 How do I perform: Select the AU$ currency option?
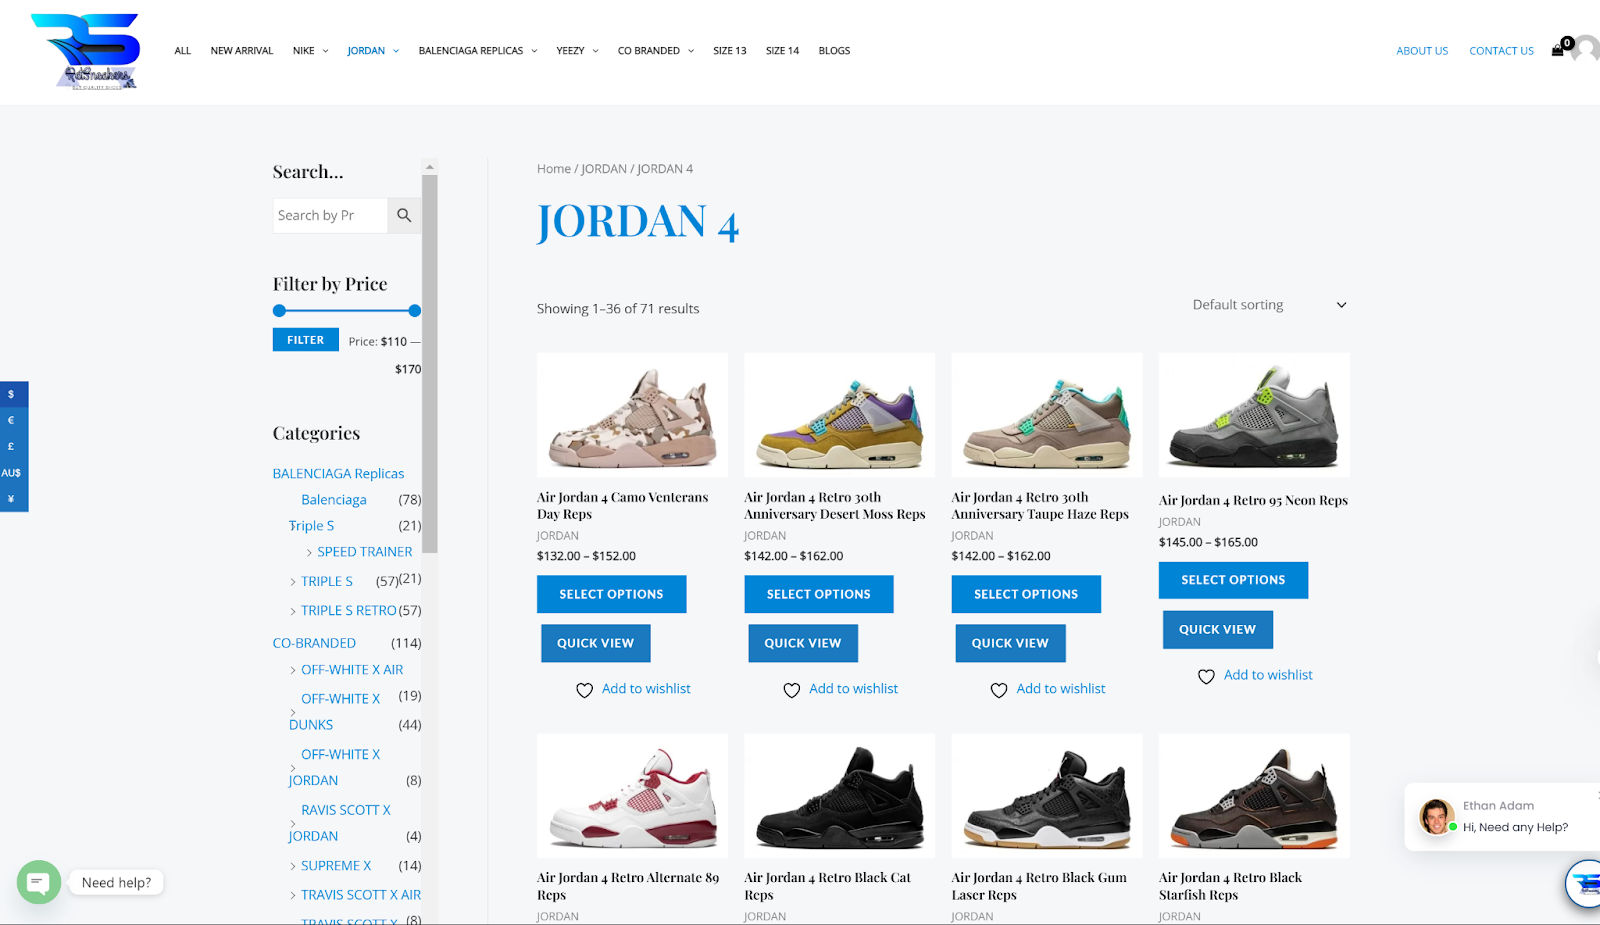12,472
